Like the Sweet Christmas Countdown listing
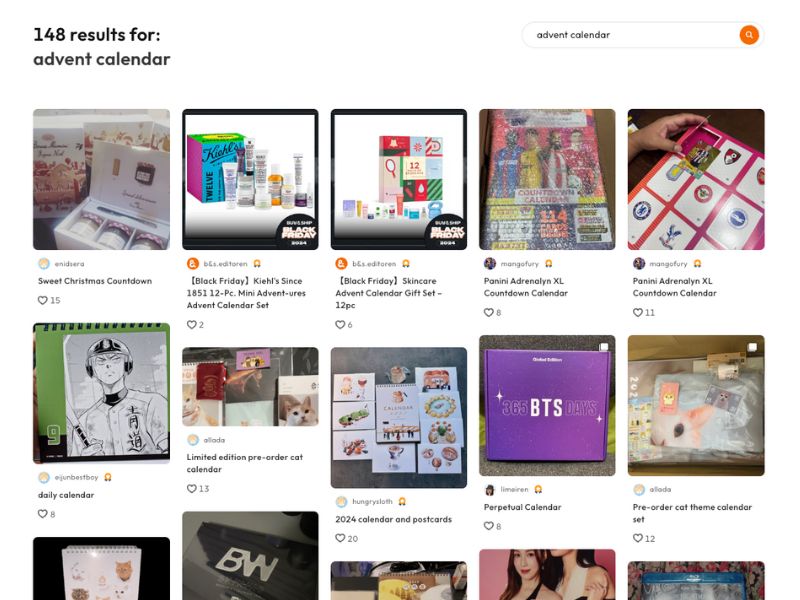 point(43,300)
